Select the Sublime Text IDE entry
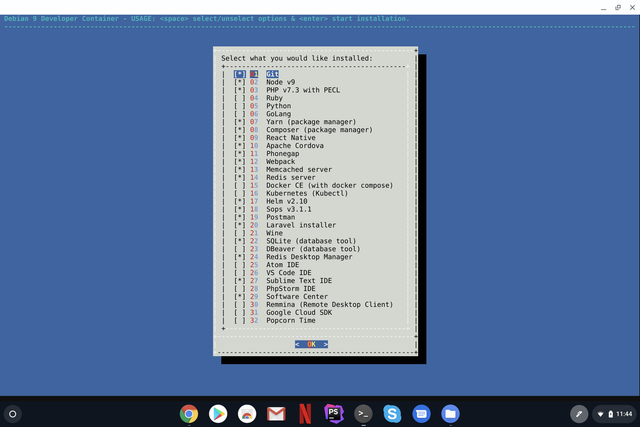Image resolution: width=640 pixels, height=427 pixels. coord(283,281)
